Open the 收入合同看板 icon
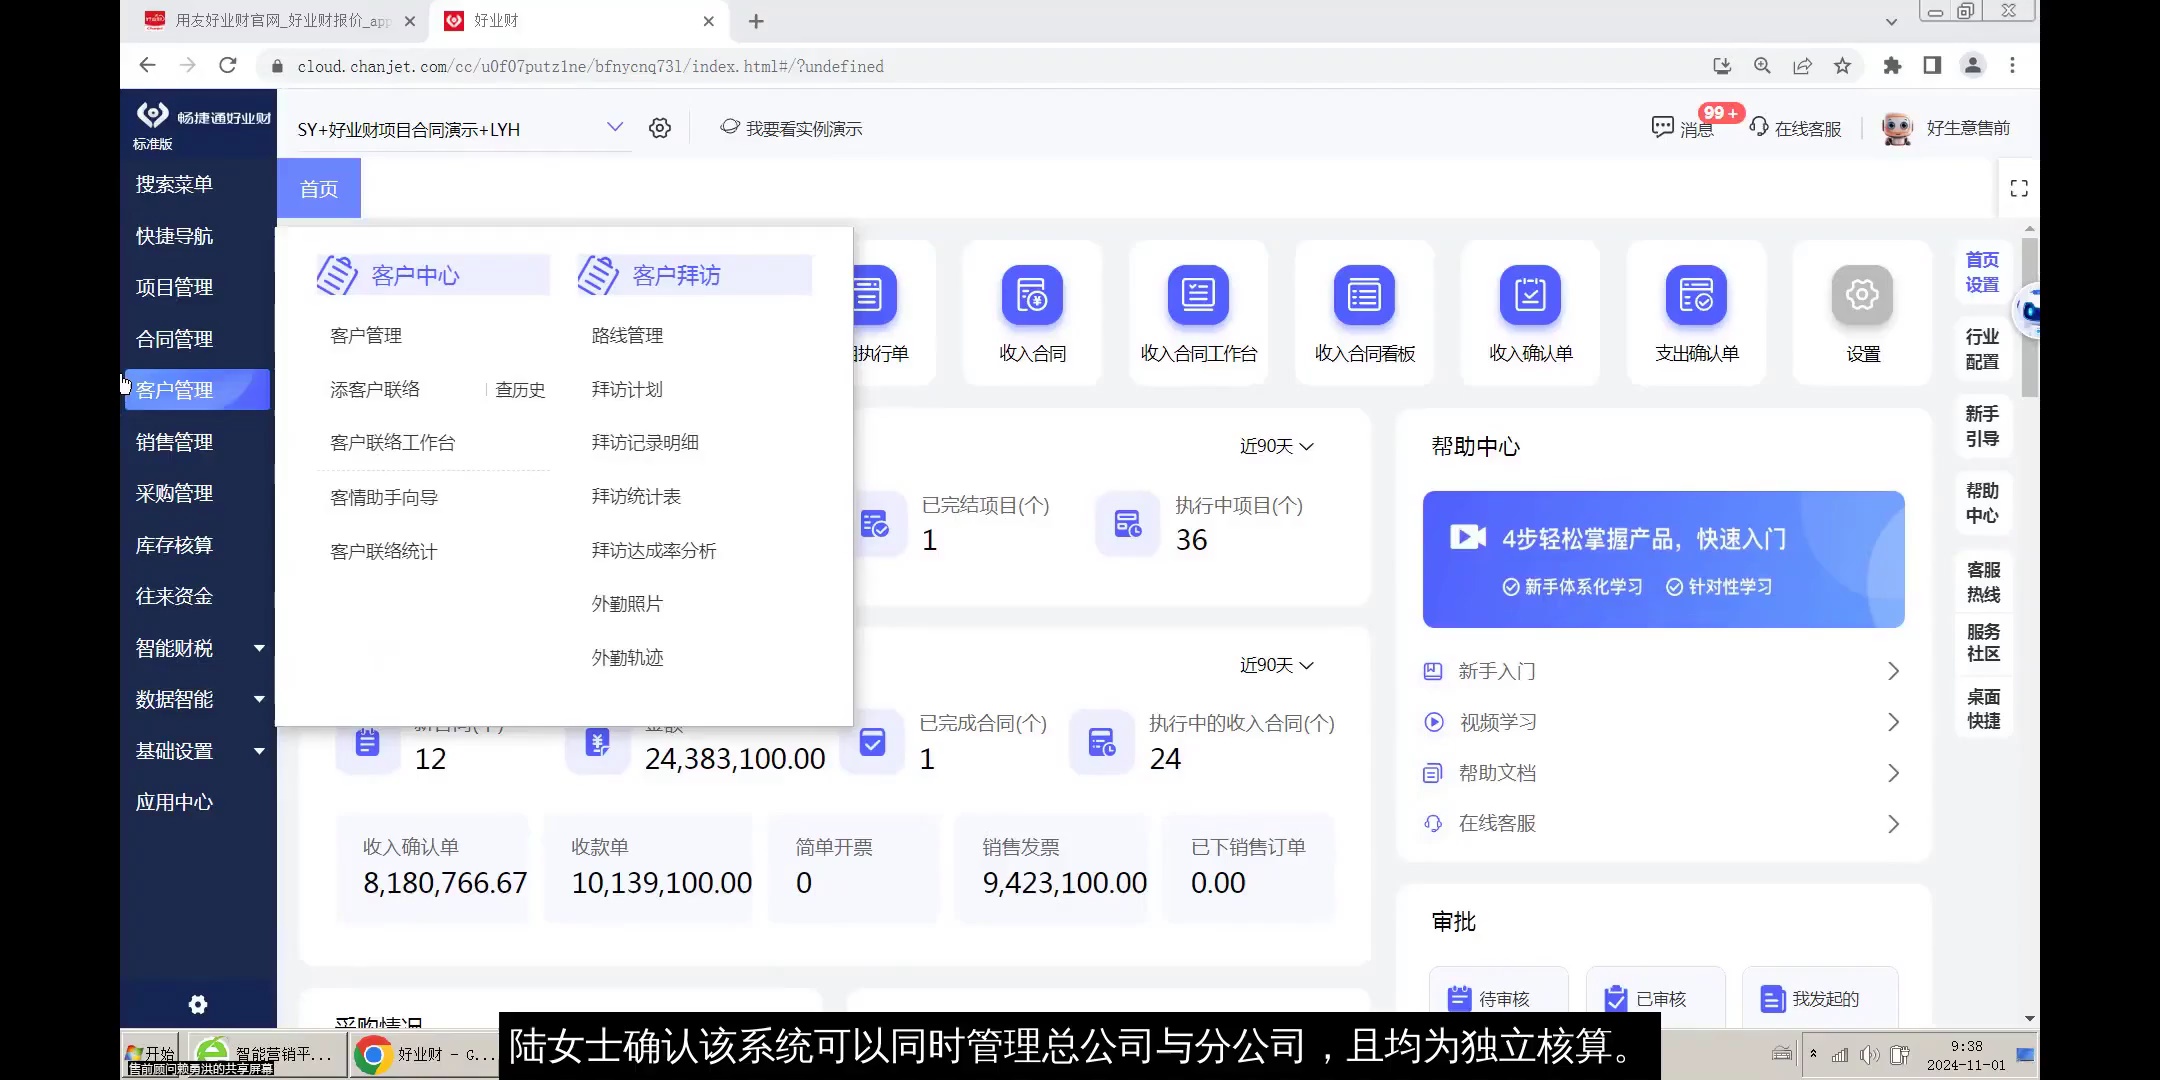 [1362, 295]
